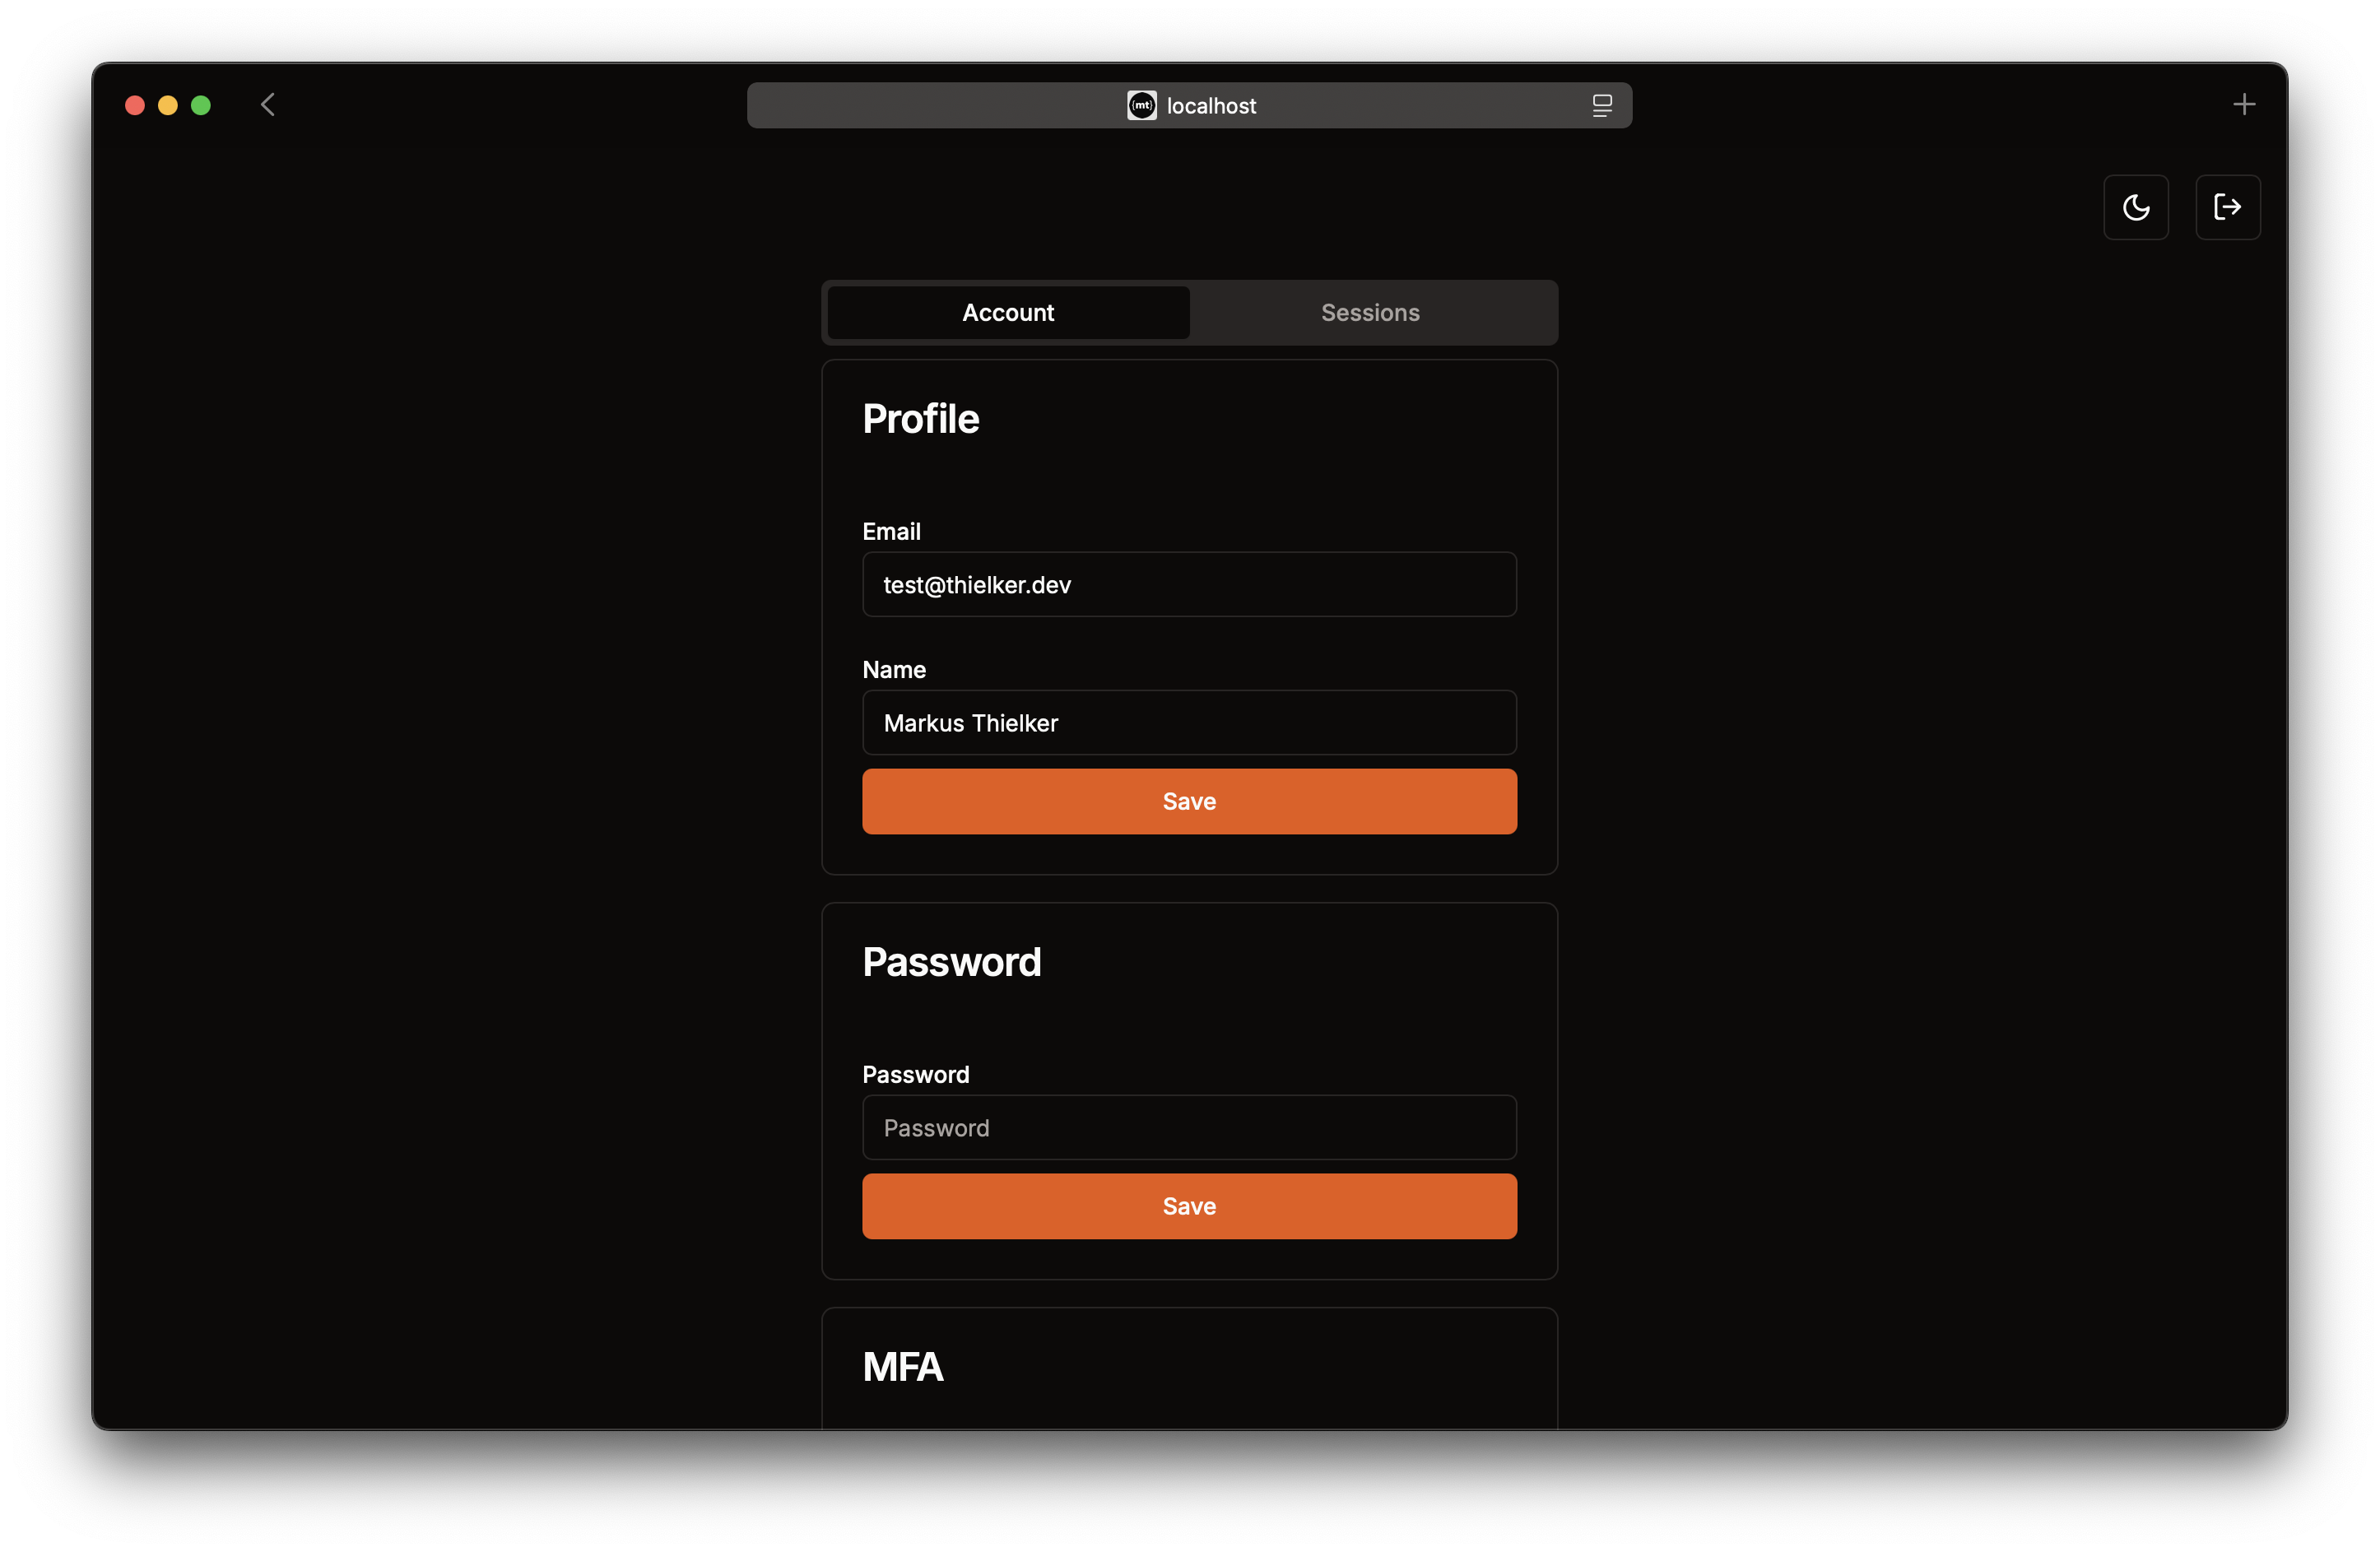The image size is (2380, 1552).
Task: Click the Password section heading
Action: 951,962
